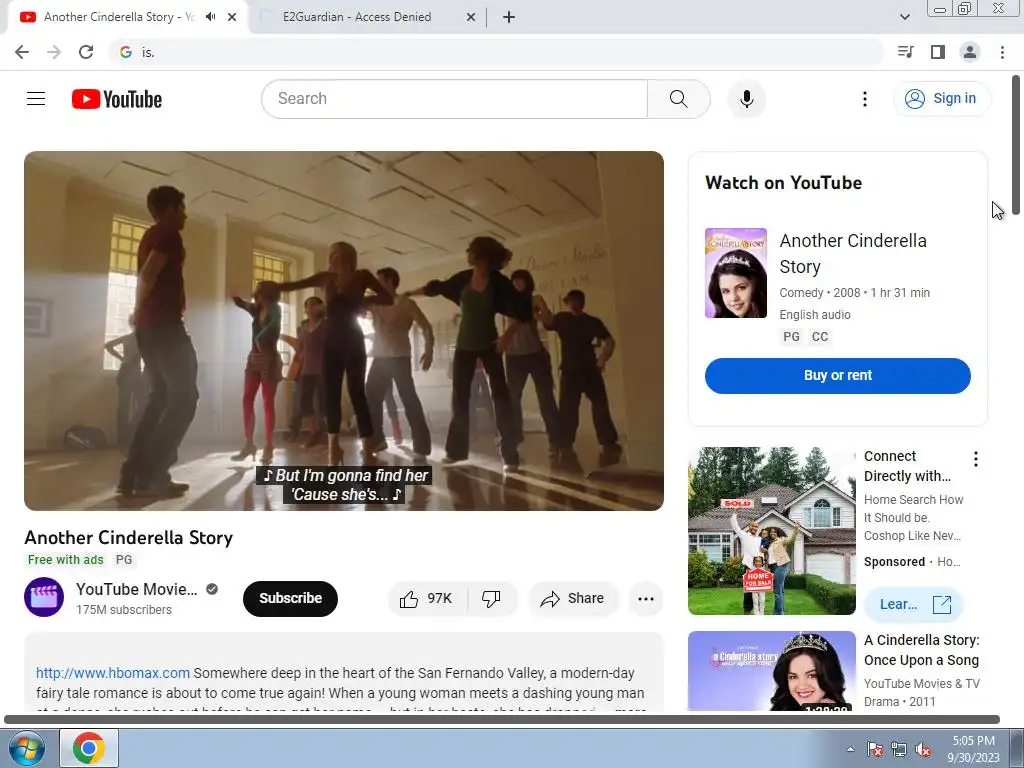The height and width of the screenshot is (768, 1024).
Task: Click the search magnifier button
Action: pyautogui.click(x=679, y=99)
